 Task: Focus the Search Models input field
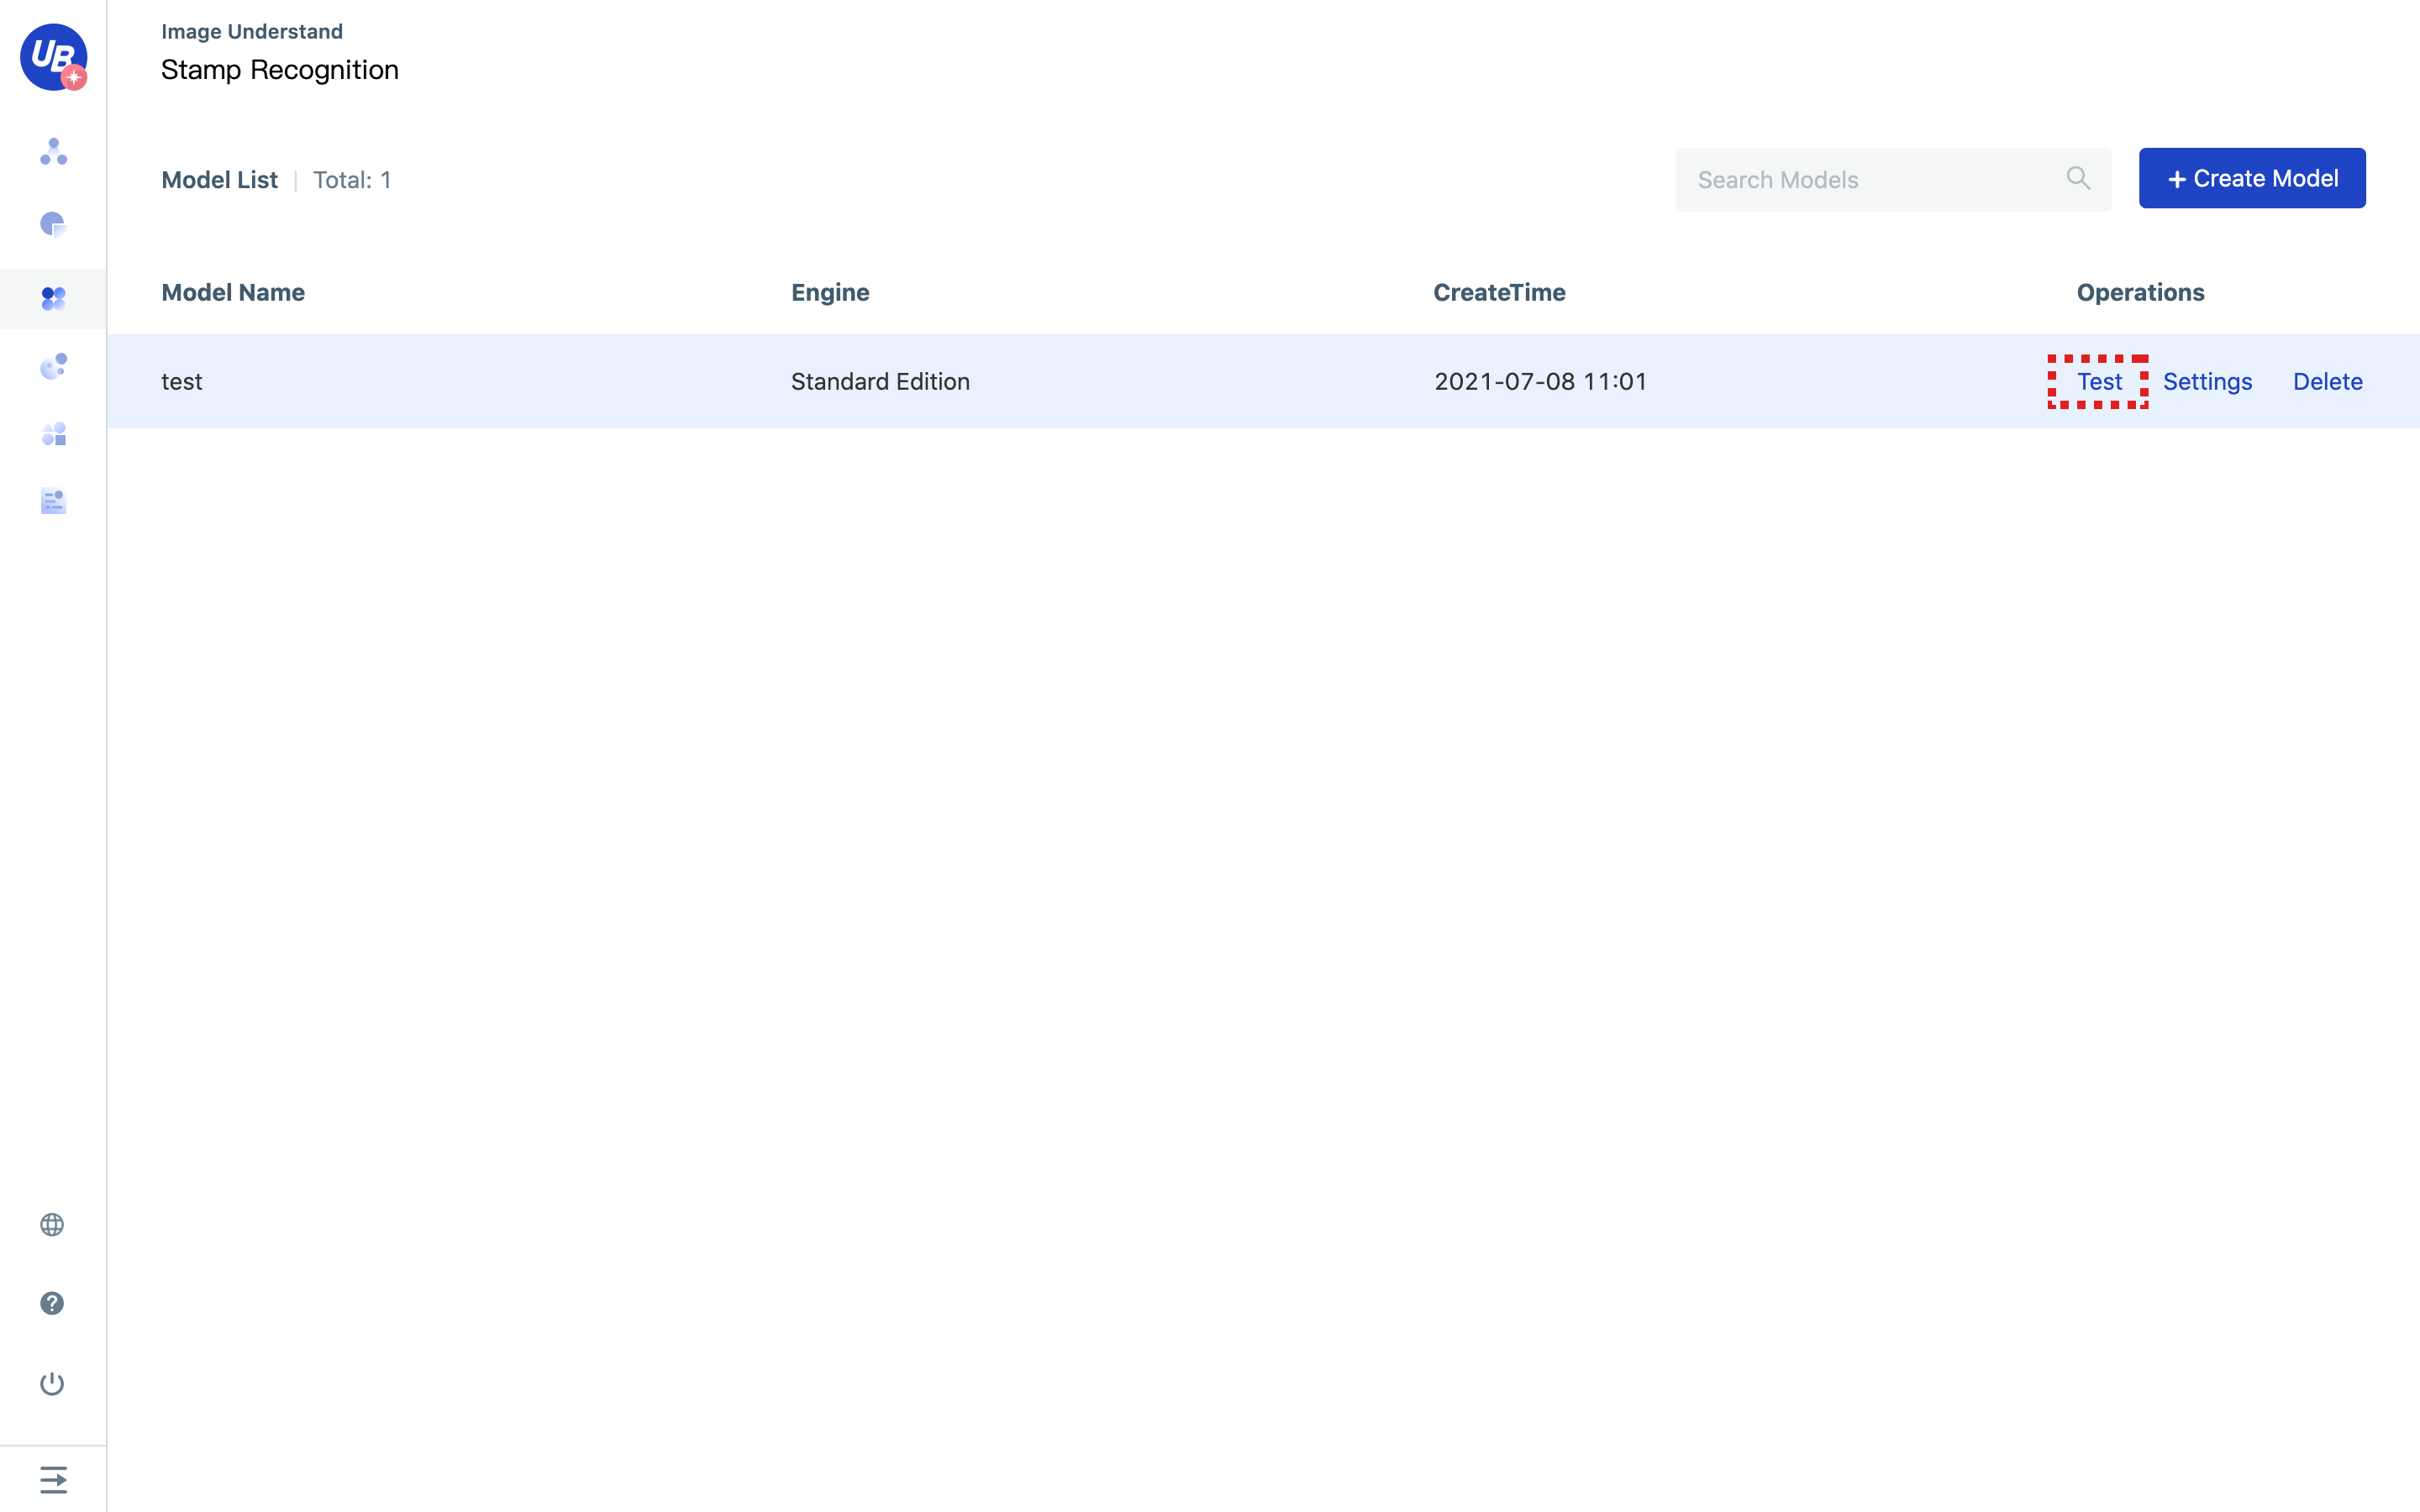pyautogui.click(x=1893, y=180)
